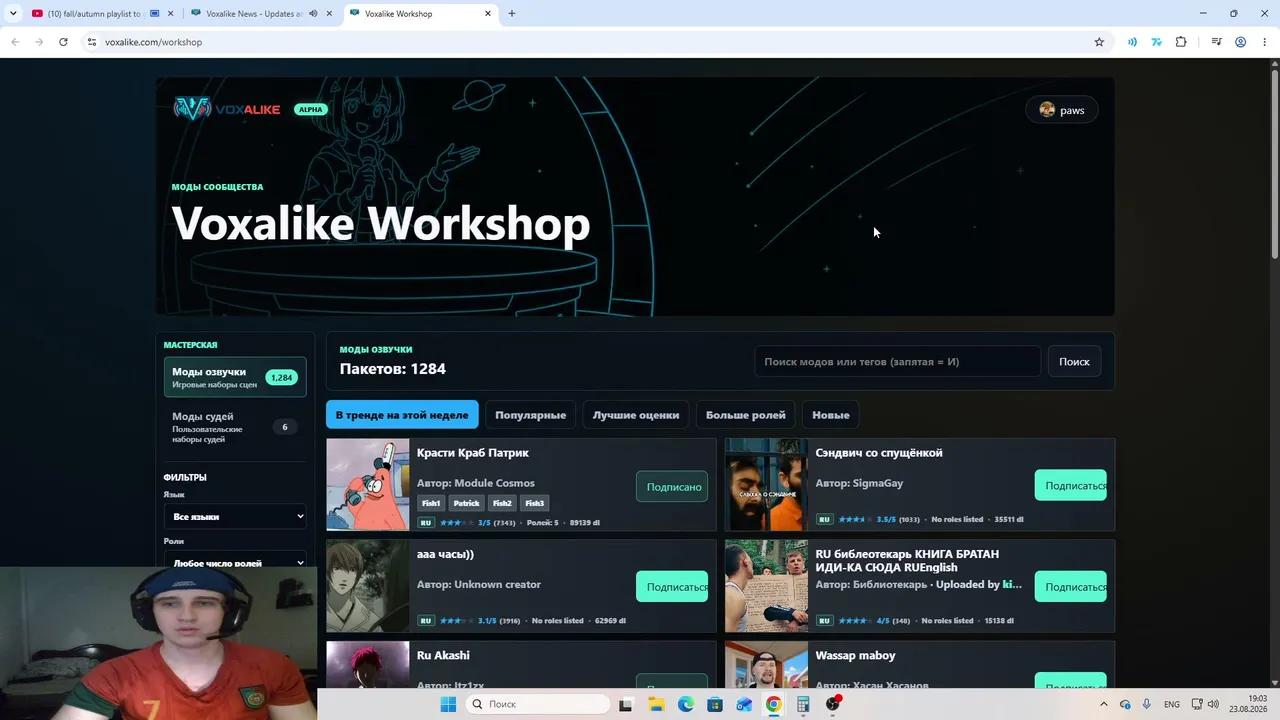The height and width of the screenshot is (720, 1280).
Task: Subscribe to the Сэндвич со спущёнкой mod
Action: point(1070,486)
